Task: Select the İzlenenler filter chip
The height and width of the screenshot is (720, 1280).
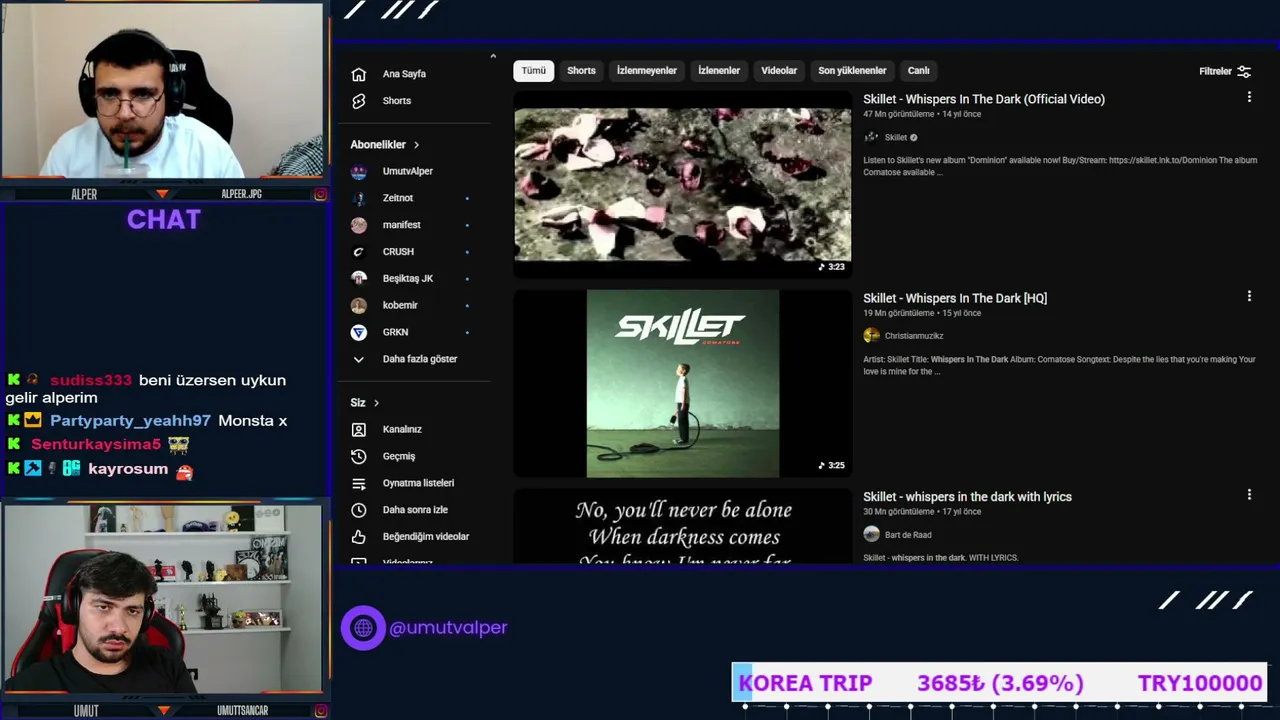Action: pyautogui.click(x=719, y=71)
